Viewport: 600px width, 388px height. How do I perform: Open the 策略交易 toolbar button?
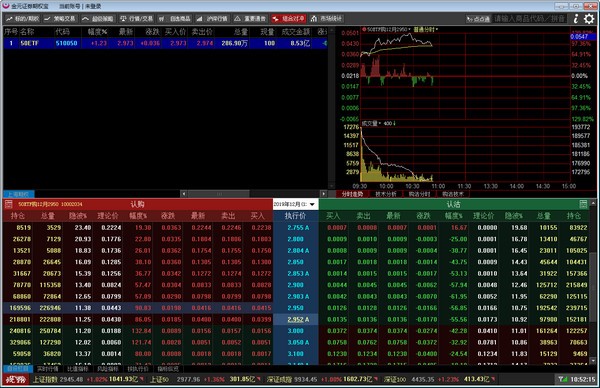[60, 18]
